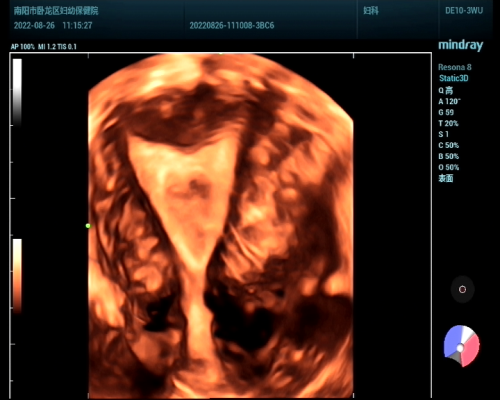Click the O 50% opacity parameter

tap(449, 167)
